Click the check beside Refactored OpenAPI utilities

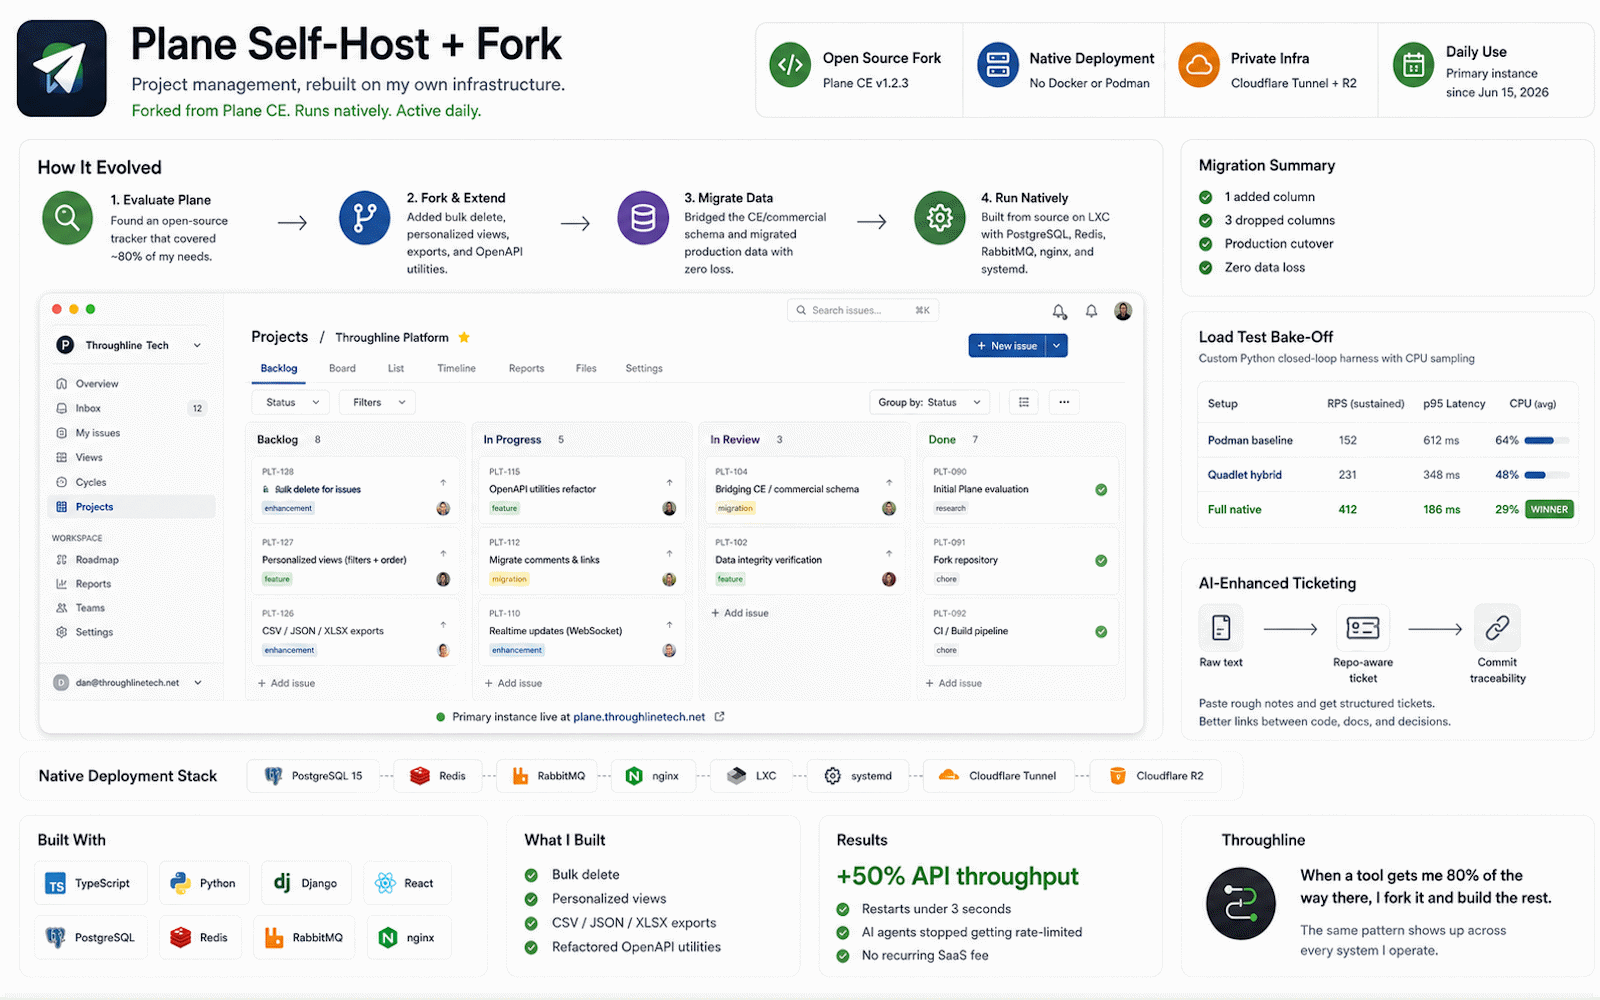pyautogui.click(x=531, y=947)
